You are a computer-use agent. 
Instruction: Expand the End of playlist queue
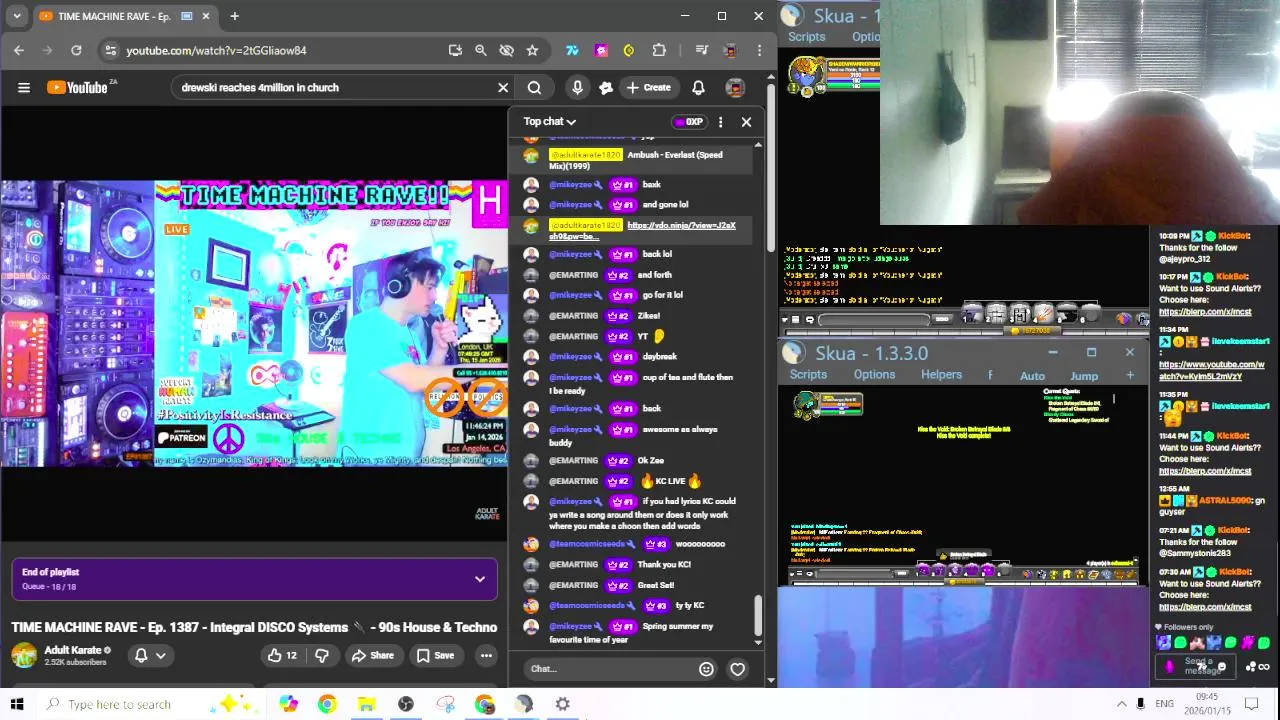pos(480,579)
